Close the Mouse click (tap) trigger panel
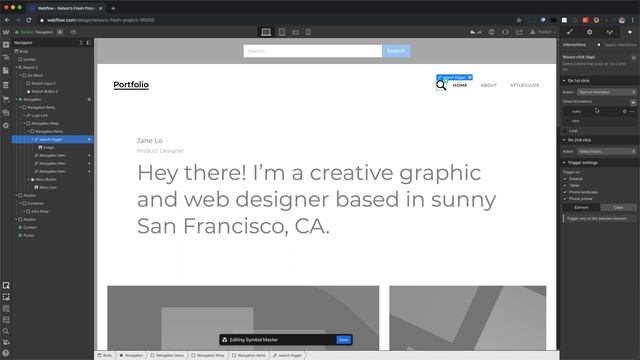 (633, 58)
